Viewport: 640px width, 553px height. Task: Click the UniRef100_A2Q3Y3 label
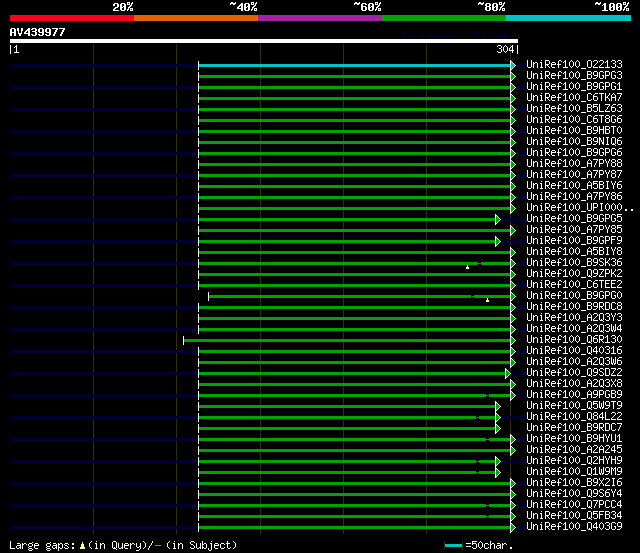[x=574, y=318]
